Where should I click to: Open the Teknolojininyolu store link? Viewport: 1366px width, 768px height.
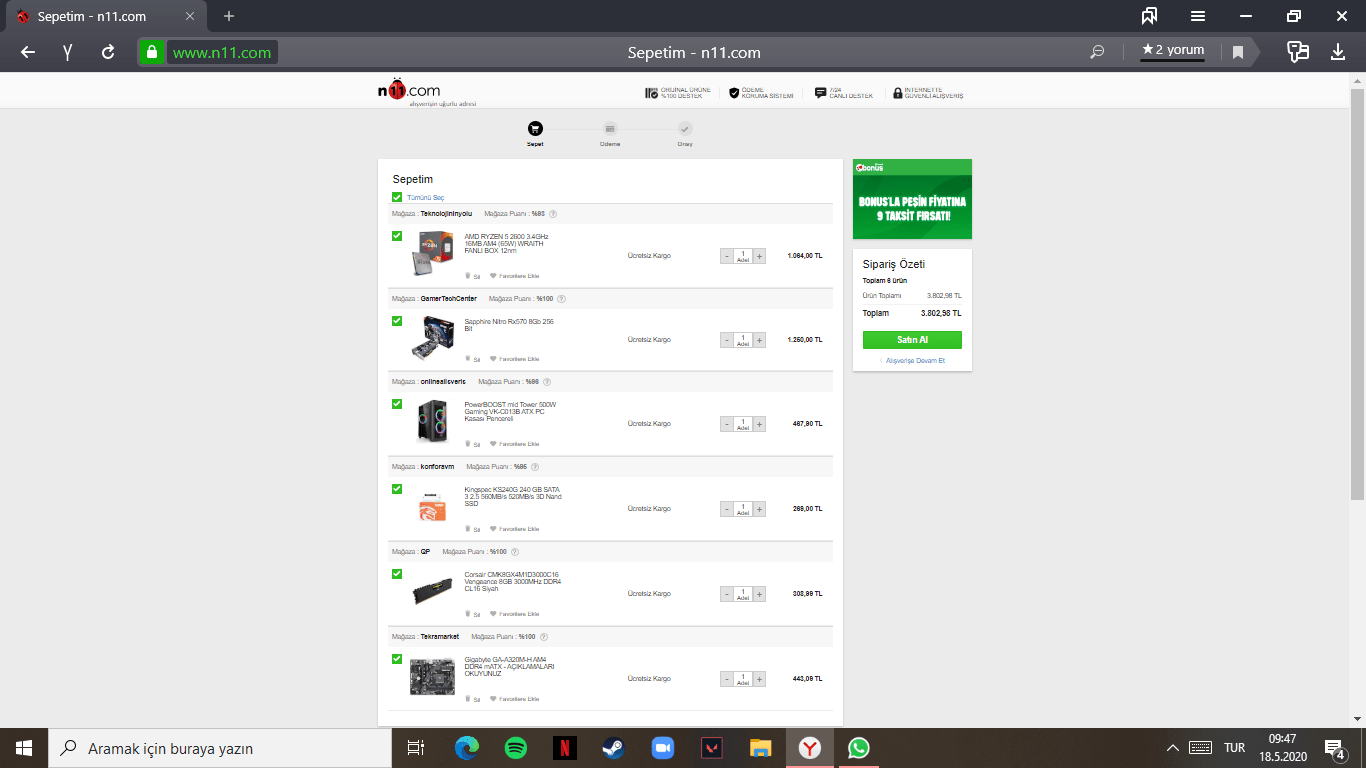pyautogui.click(x=446, y=214)
